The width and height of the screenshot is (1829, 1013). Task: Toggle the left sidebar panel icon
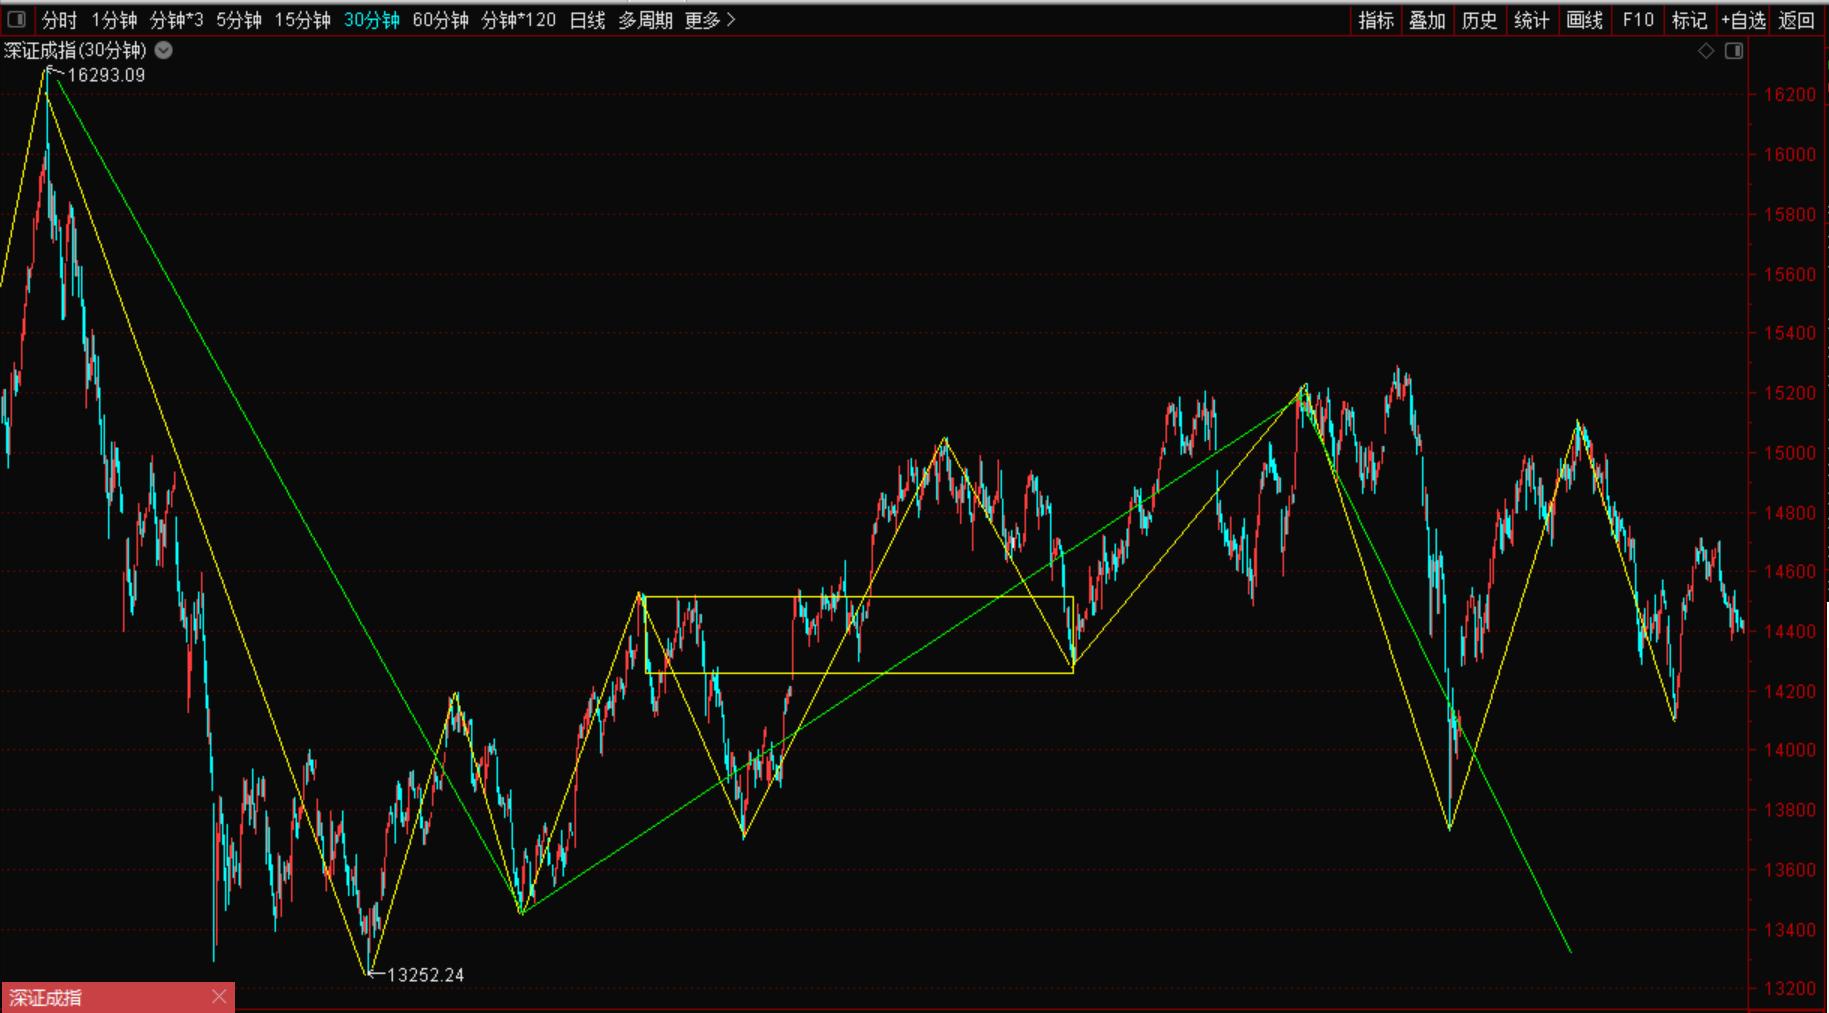coord(16,19)
